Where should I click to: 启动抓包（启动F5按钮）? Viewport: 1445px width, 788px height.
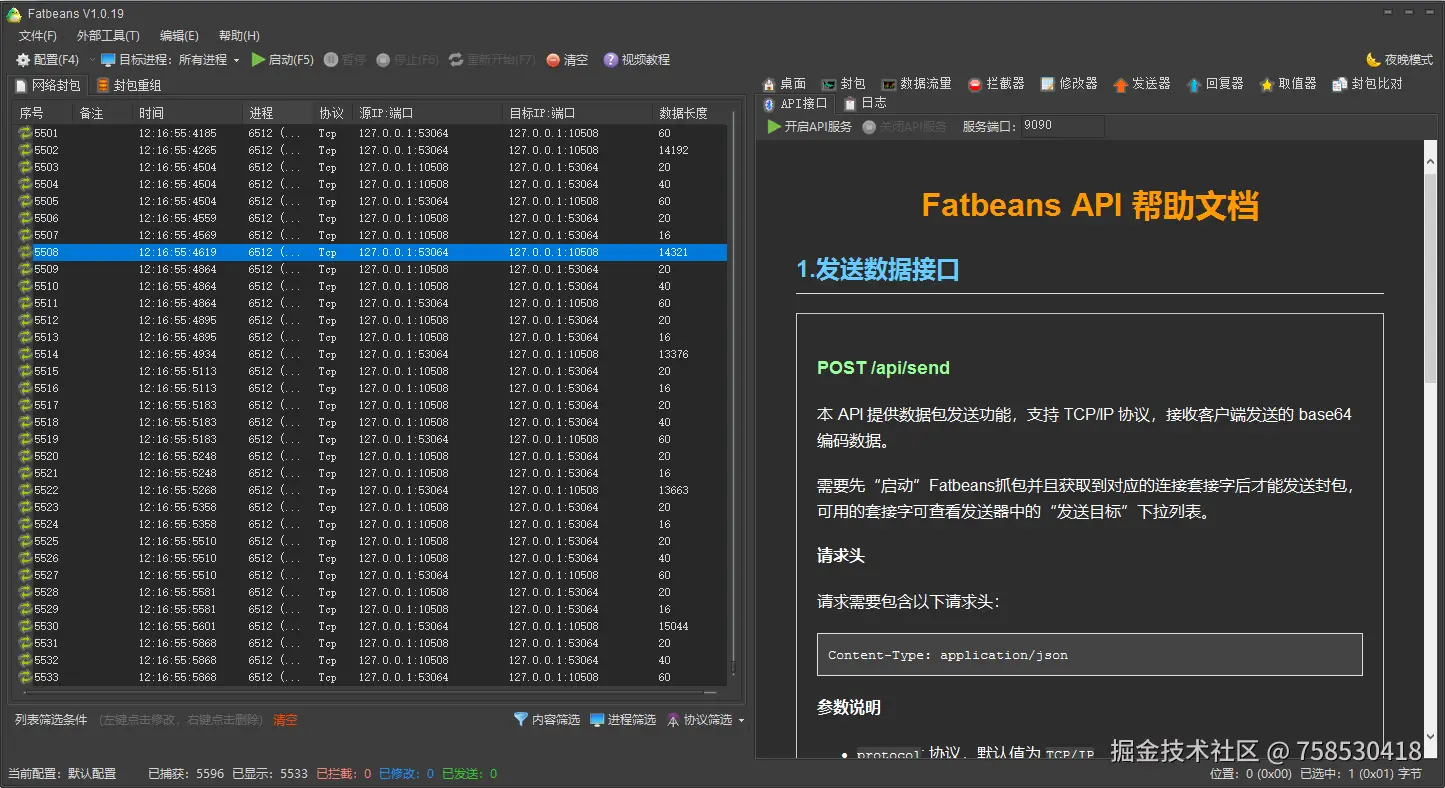click(x=282, y=59)
